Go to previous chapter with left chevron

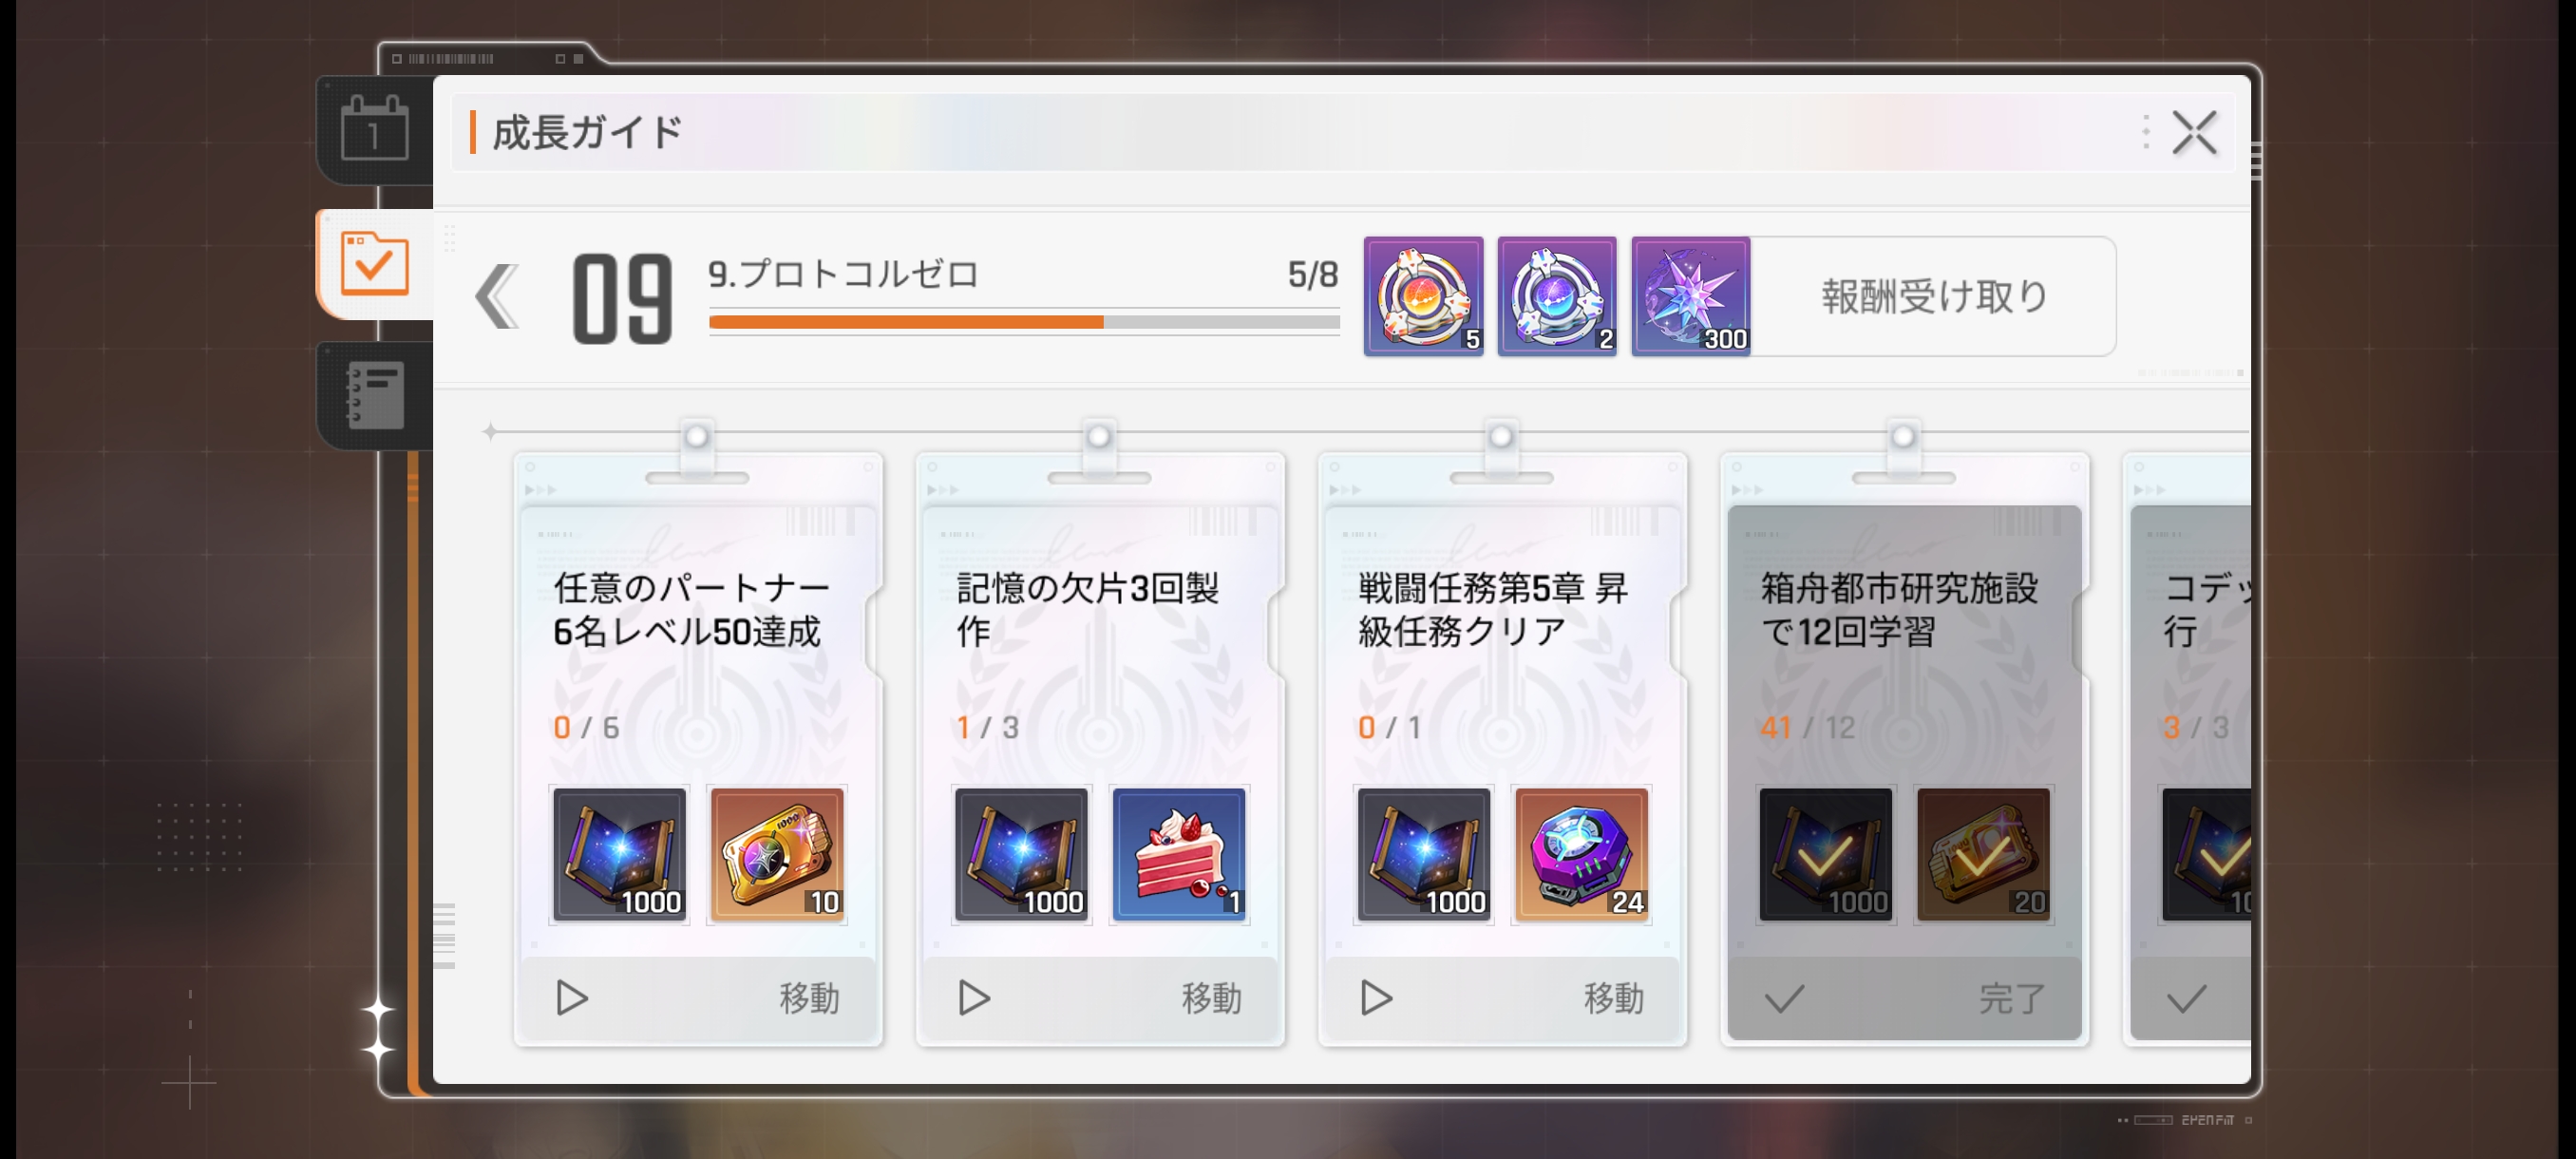(x=497, y=296)
